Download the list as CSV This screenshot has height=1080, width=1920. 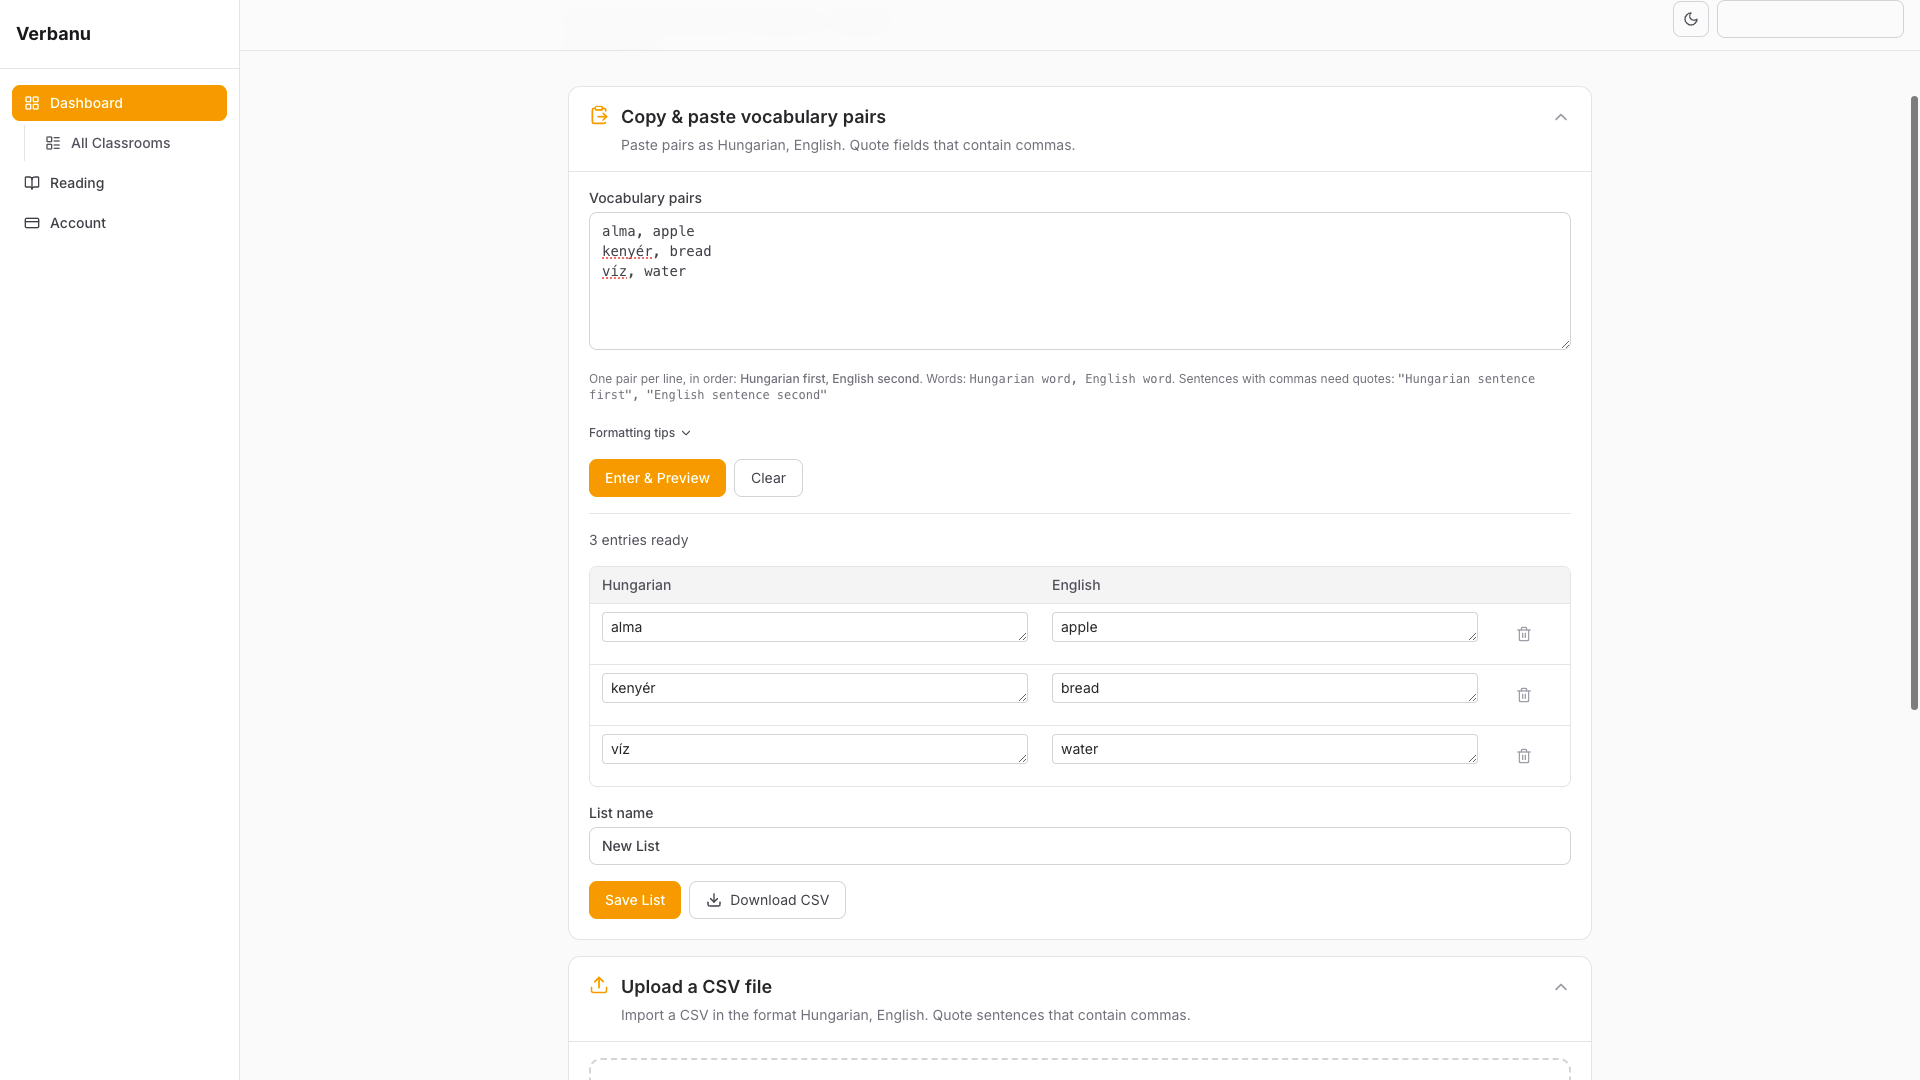pos(767,900)
